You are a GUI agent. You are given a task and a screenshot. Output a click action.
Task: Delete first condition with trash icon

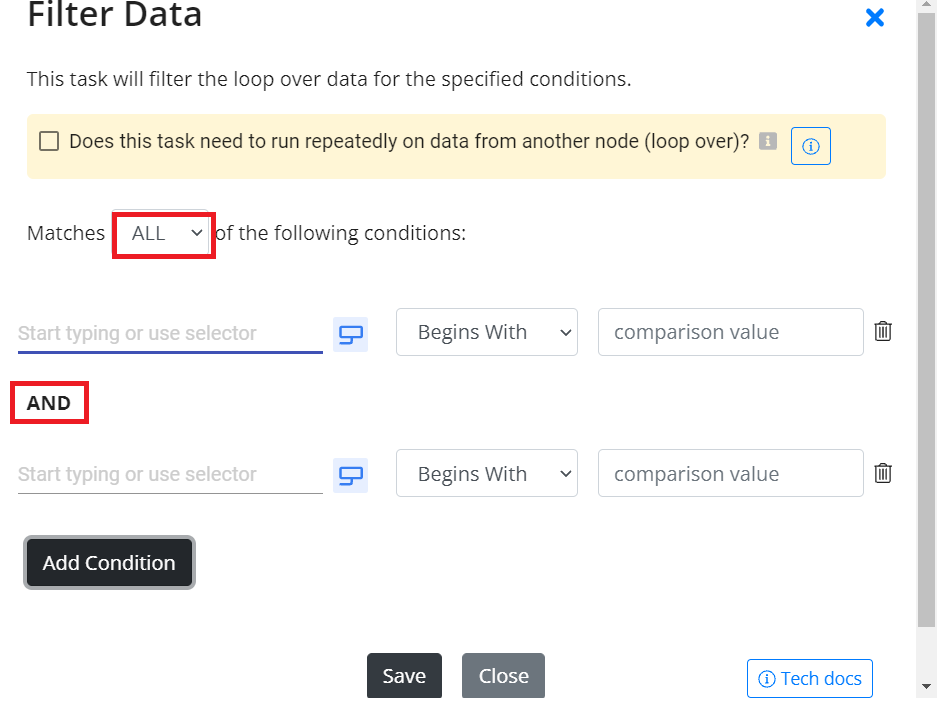coord(882,331)
